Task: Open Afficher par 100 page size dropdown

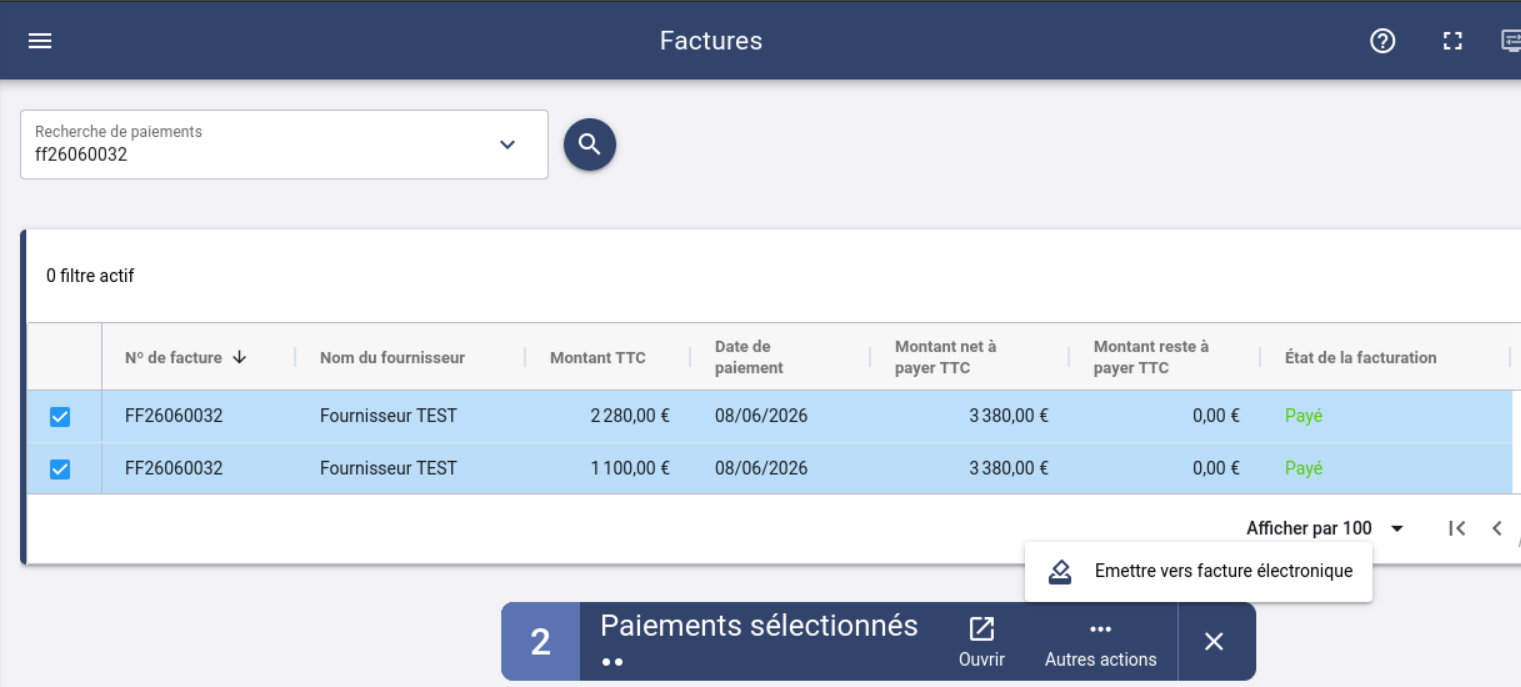Action: coord(1325,528)
